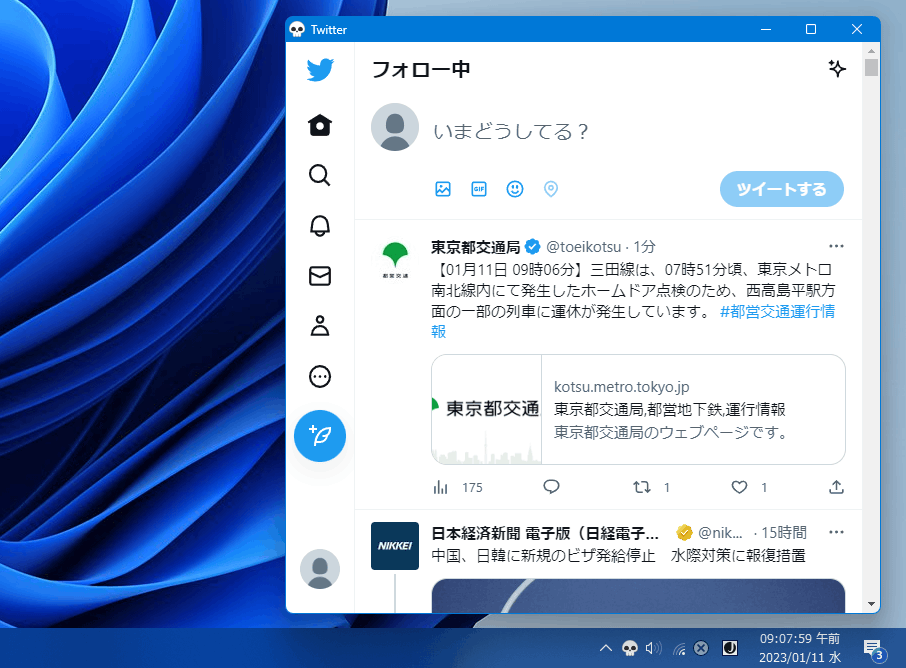906x668 pixels.
Task: Open the Home timeline icon
Action: [x=320, y=125]
